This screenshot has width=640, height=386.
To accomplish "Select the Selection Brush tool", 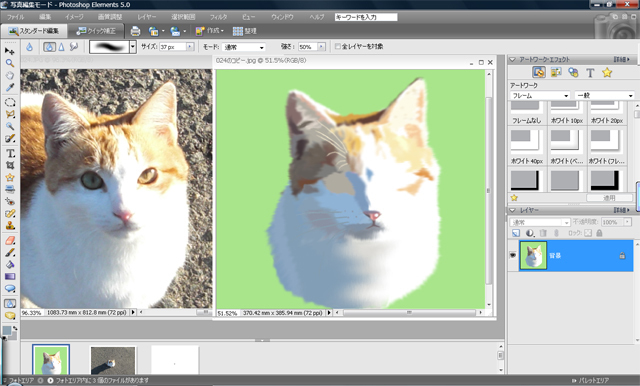I will [10, 138].
